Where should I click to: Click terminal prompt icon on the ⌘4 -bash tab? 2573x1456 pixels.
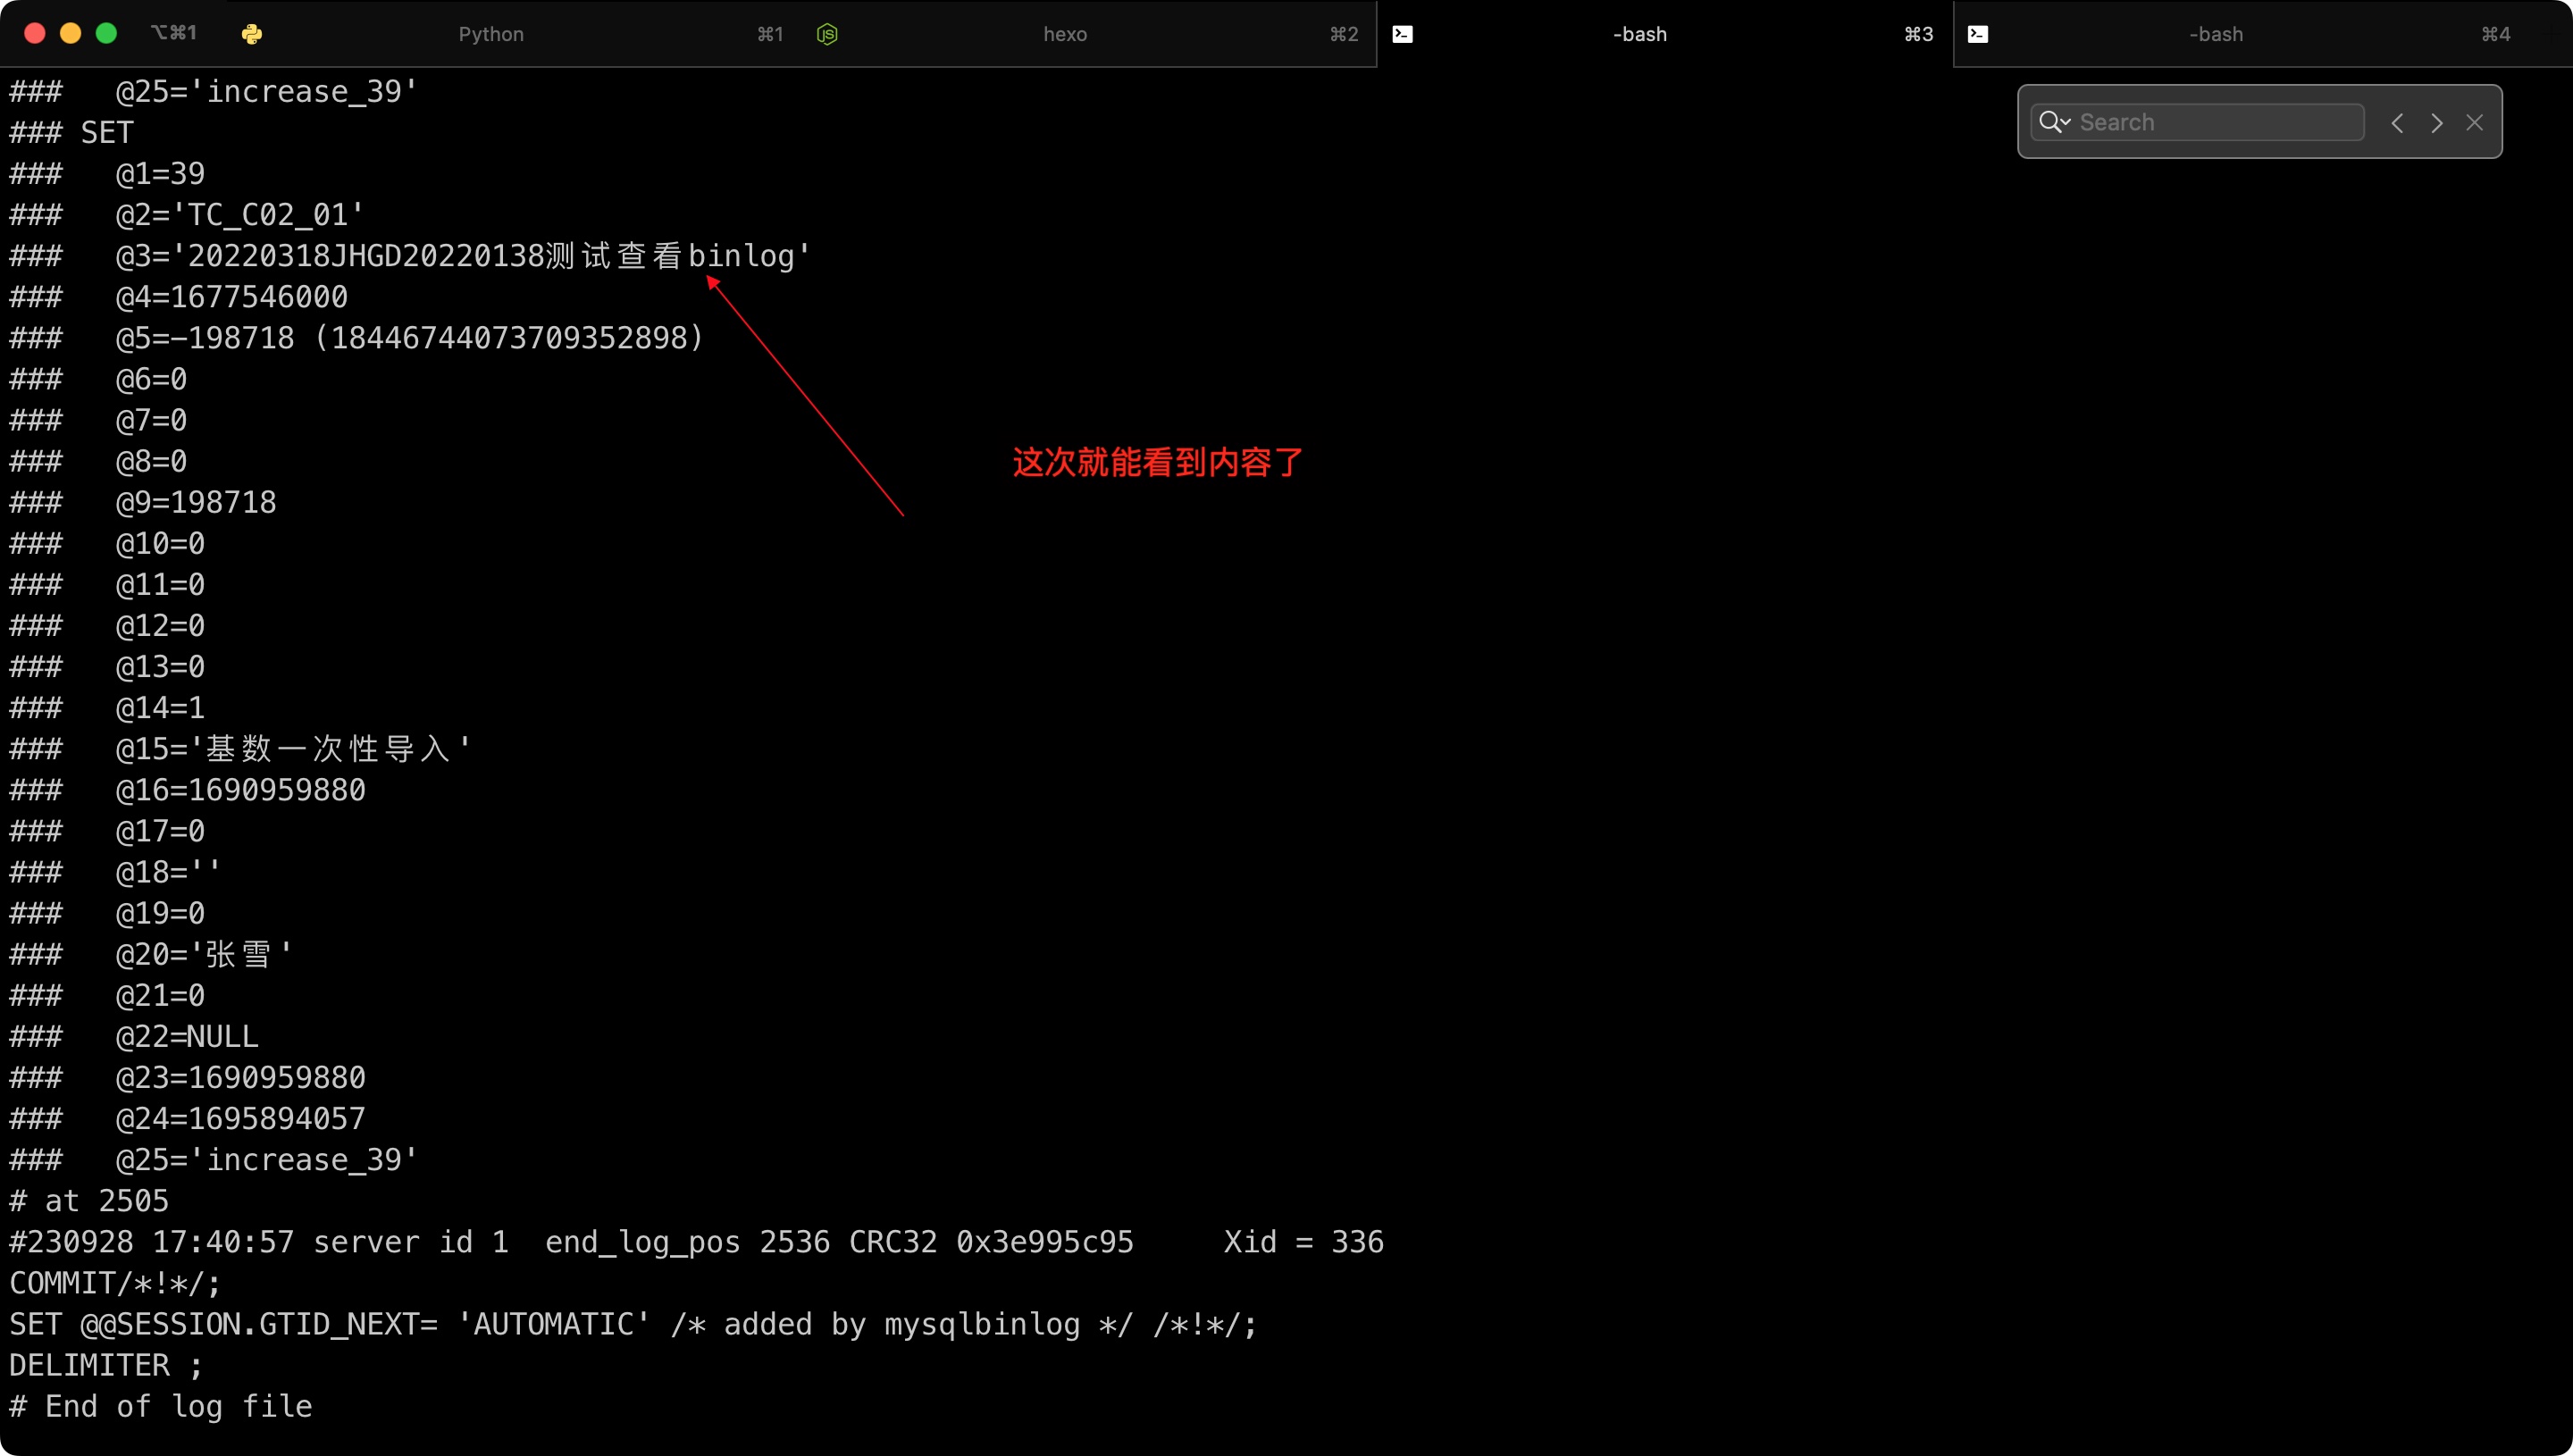[x=1977, y=34]
